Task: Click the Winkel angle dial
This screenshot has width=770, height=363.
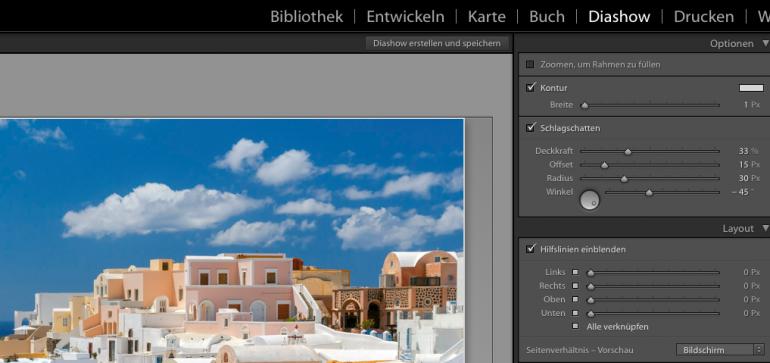Action: point(590,200)
